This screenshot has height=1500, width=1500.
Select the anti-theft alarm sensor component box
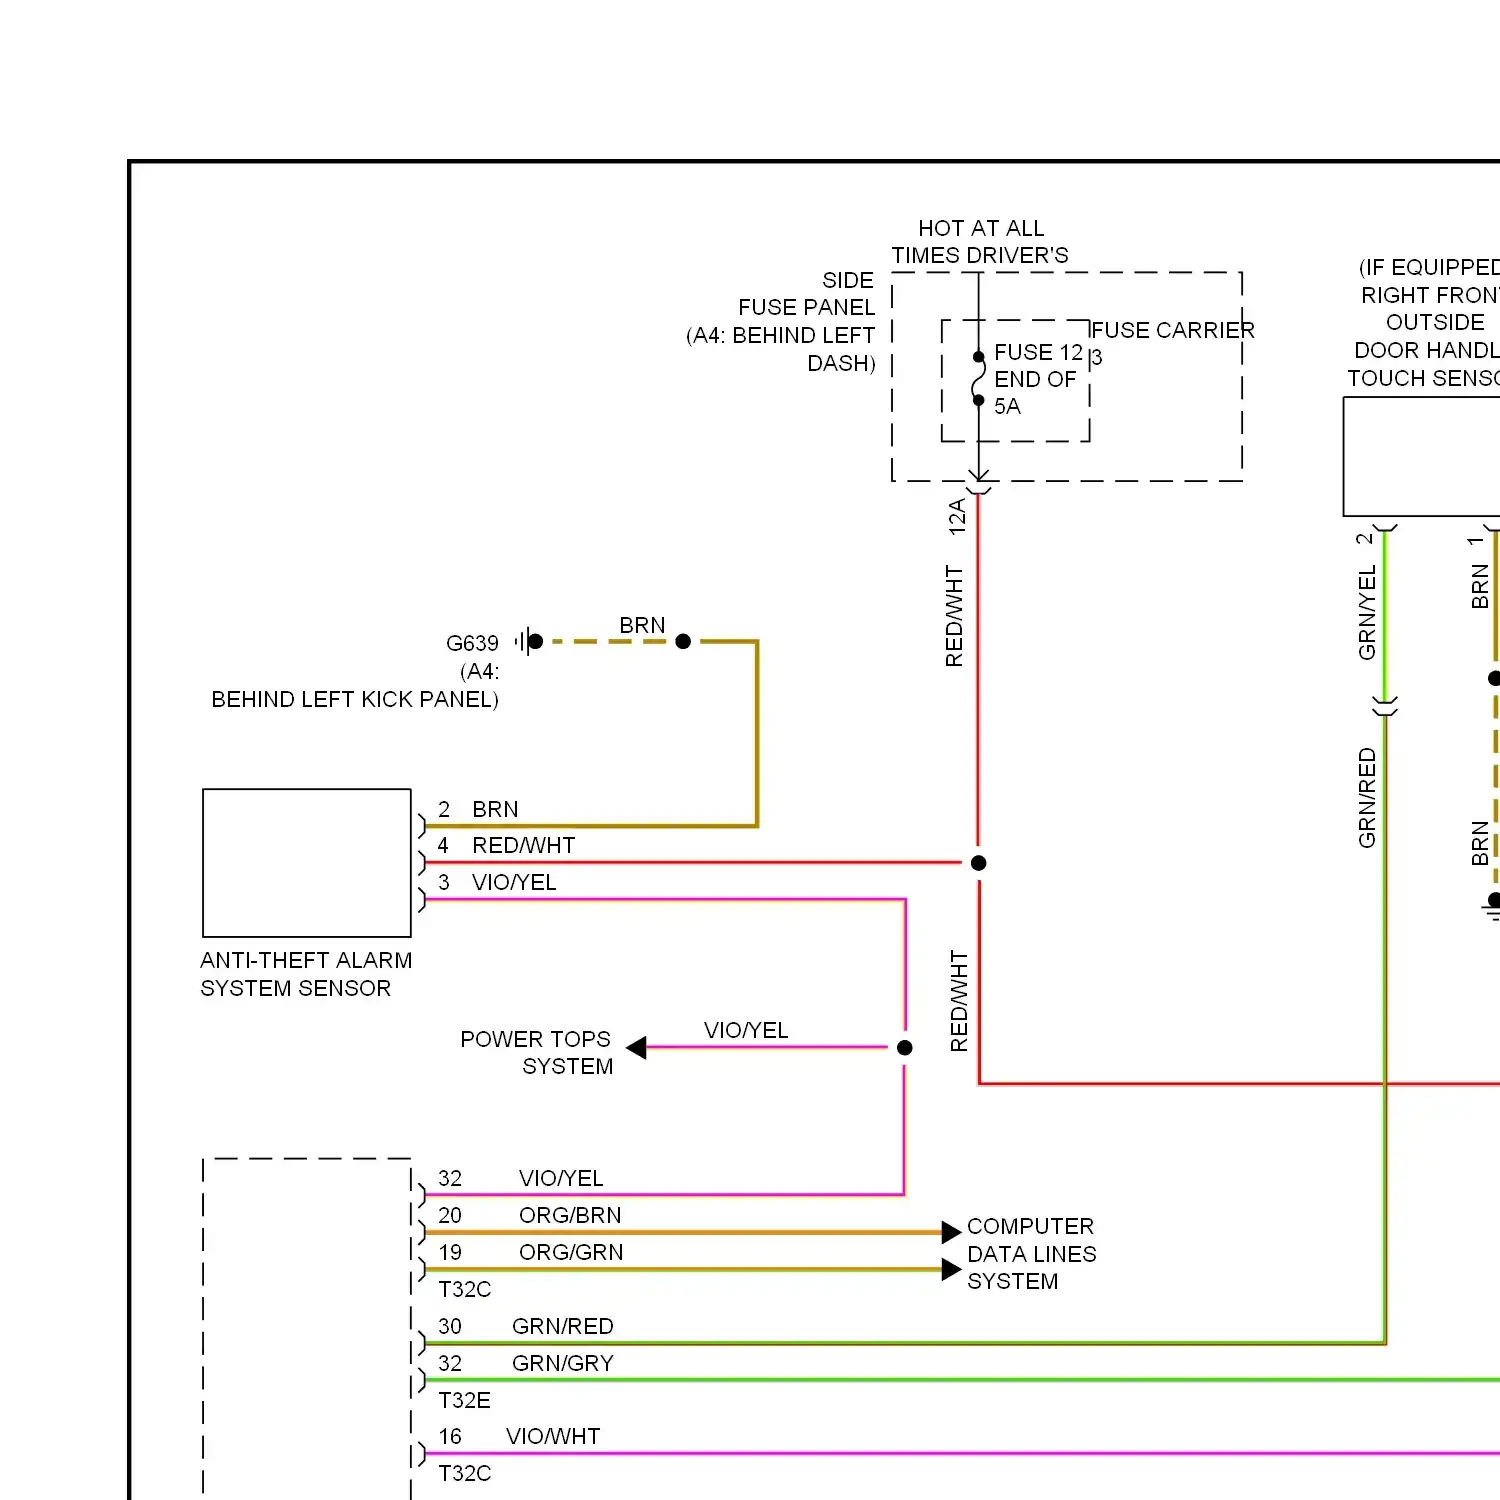point(307,863)
